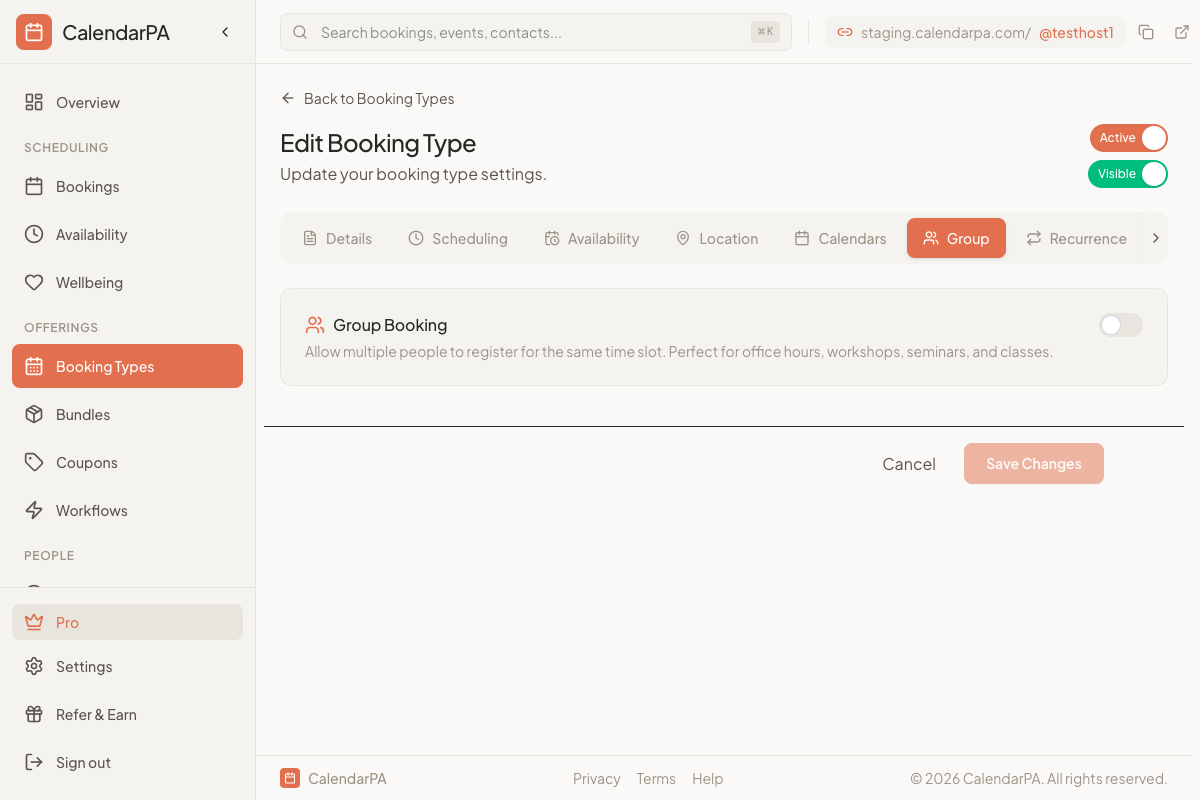Screen dimensions: 1200x800
Task: Open the Privacy page in the footer
Action: click(596, 778)
